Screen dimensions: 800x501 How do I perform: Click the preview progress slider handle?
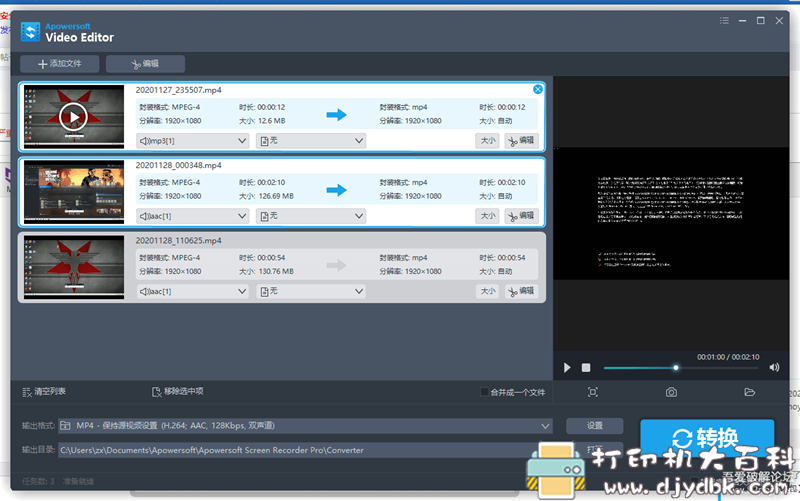click(676, 367)
